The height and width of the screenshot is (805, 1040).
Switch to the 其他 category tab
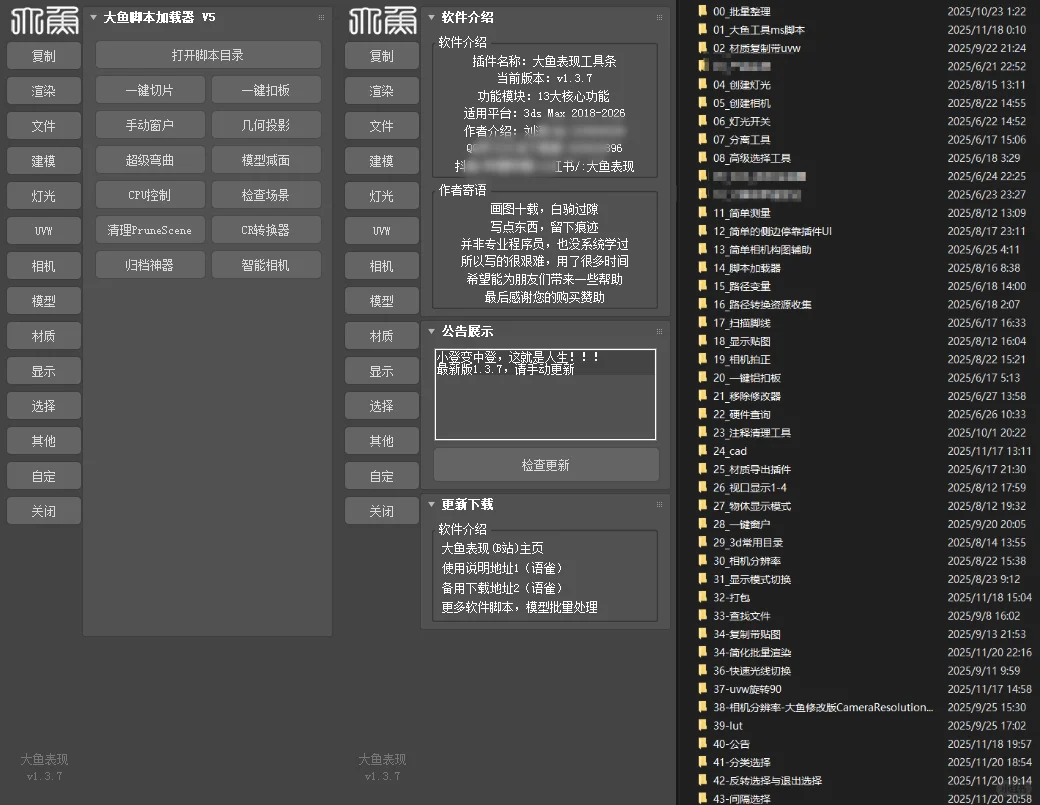[43, 440]
